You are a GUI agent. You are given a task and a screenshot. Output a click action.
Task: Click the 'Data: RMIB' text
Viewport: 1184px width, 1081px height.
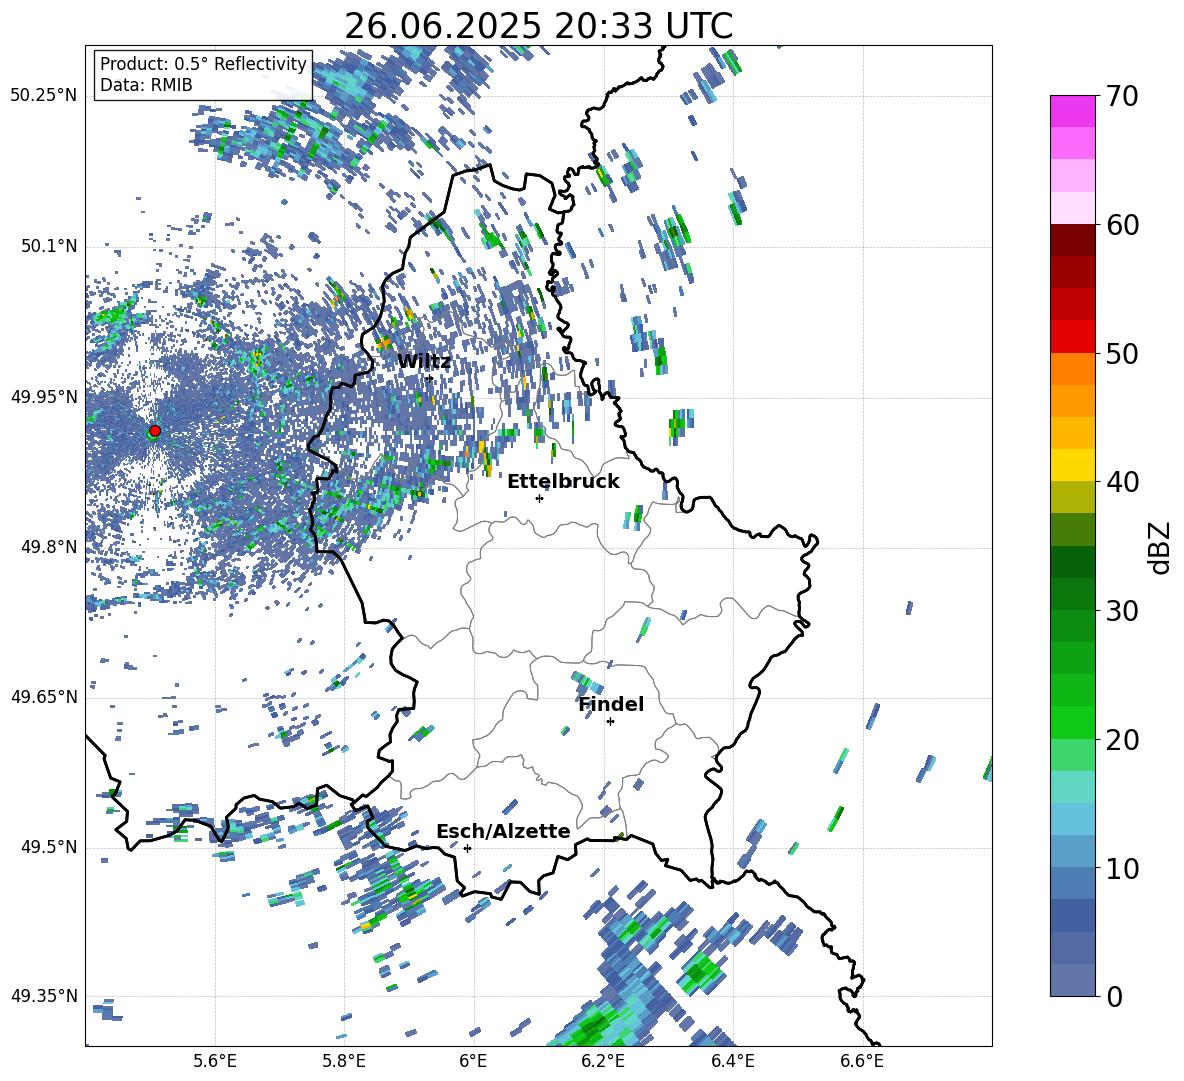146,85
